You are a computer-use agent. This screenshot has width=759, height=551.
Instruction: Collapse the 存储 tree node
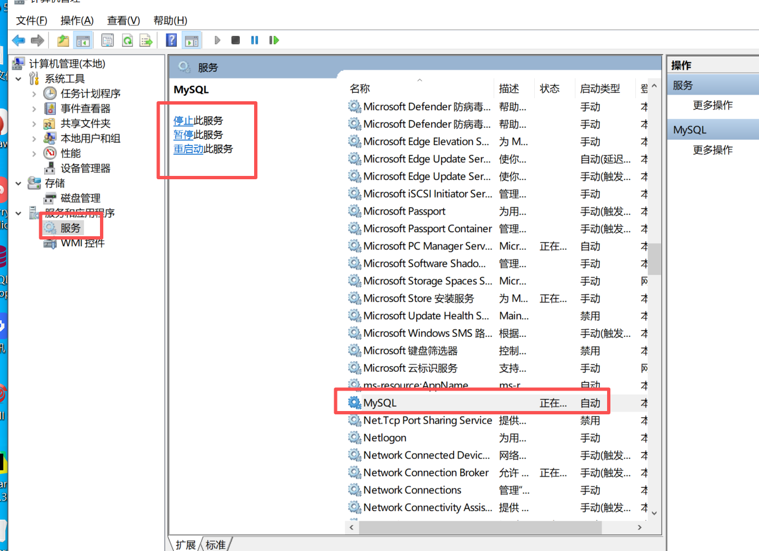coord(18,183)
